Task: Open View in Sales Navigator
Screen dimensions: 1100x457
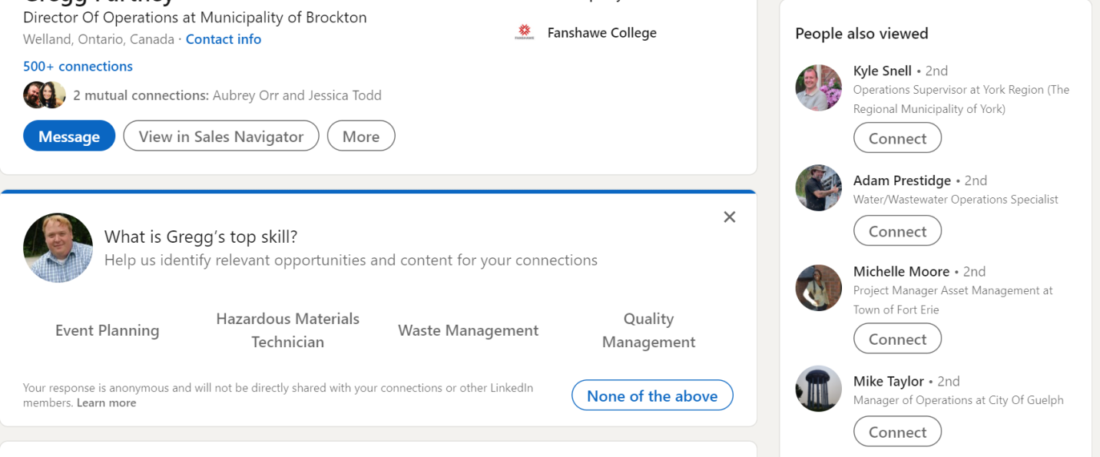Action: pyautogui.click(x=221, y=136)
